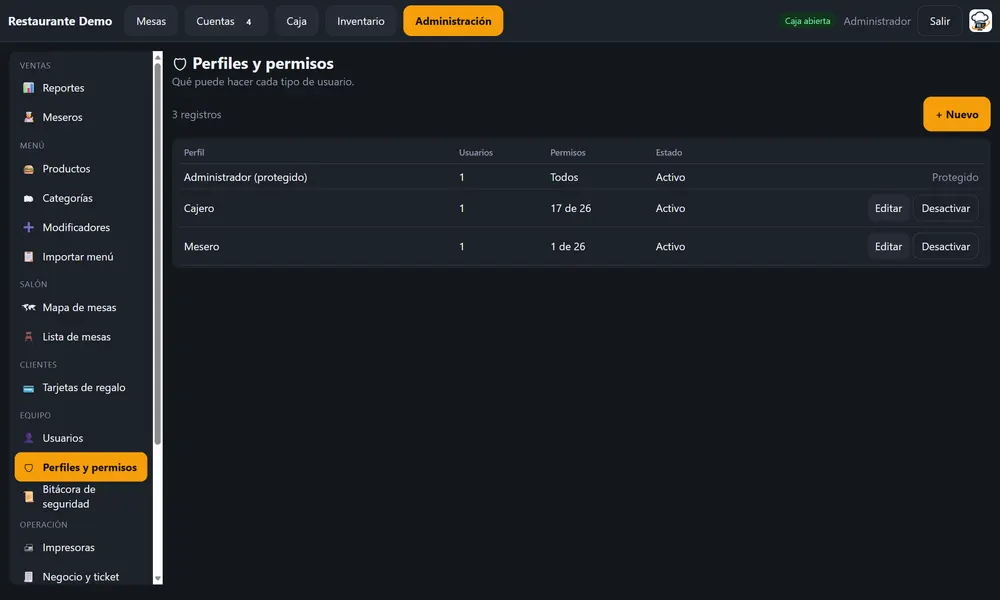Click the Protegido label in Administrador row
This screenshot has width=1000, height=600.
pos(955,177)
